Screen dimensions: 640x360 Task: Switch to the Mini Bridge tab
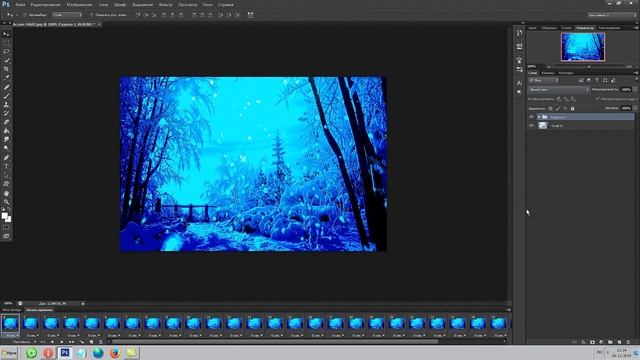12,310
